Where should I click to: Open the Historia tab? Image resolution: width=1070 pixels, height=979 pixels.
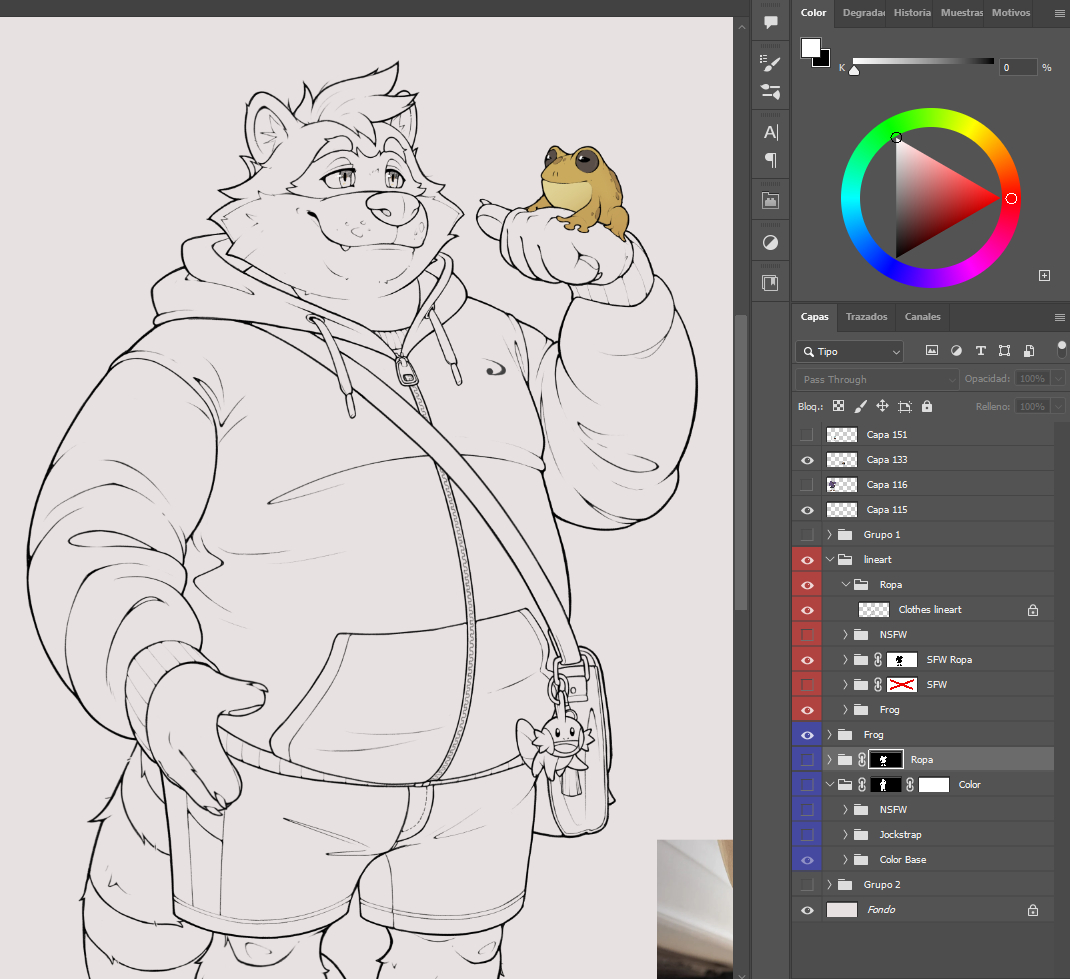coord(911,13)
